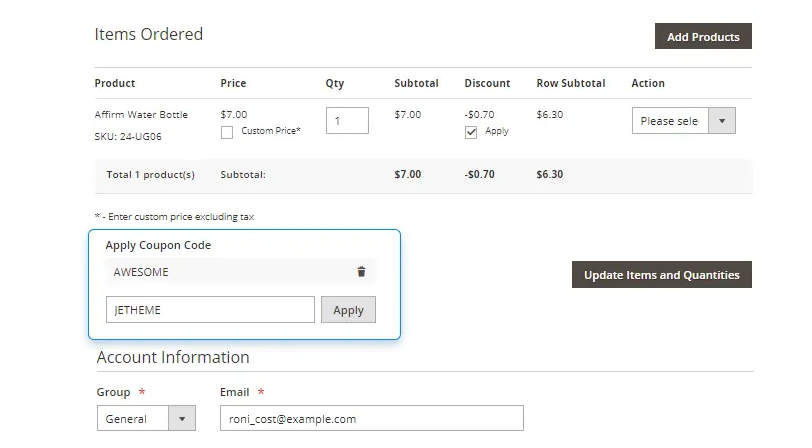Image resolution: width=812 pixels, height=448 pixels.
Task: Apply the JETHEME coupon code
Action: (x=349, y=310)
